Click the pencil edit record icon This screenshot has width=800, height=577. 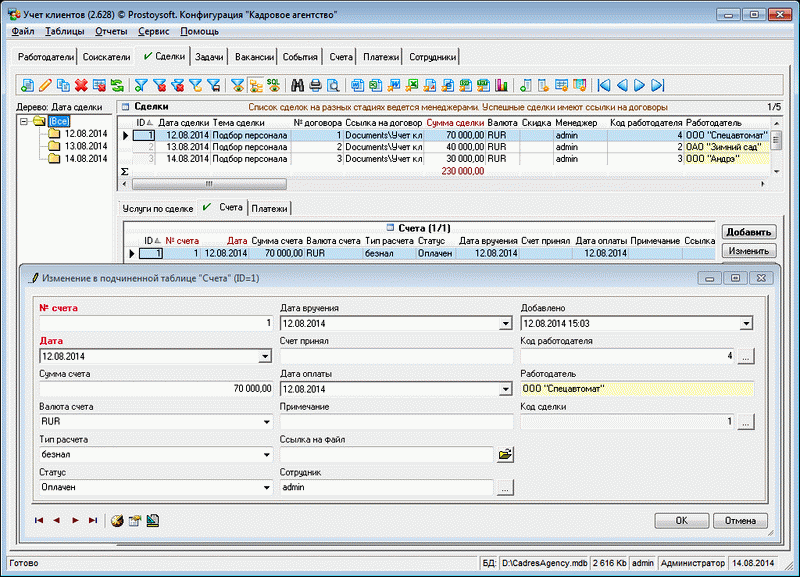click(x=45, y=85)
